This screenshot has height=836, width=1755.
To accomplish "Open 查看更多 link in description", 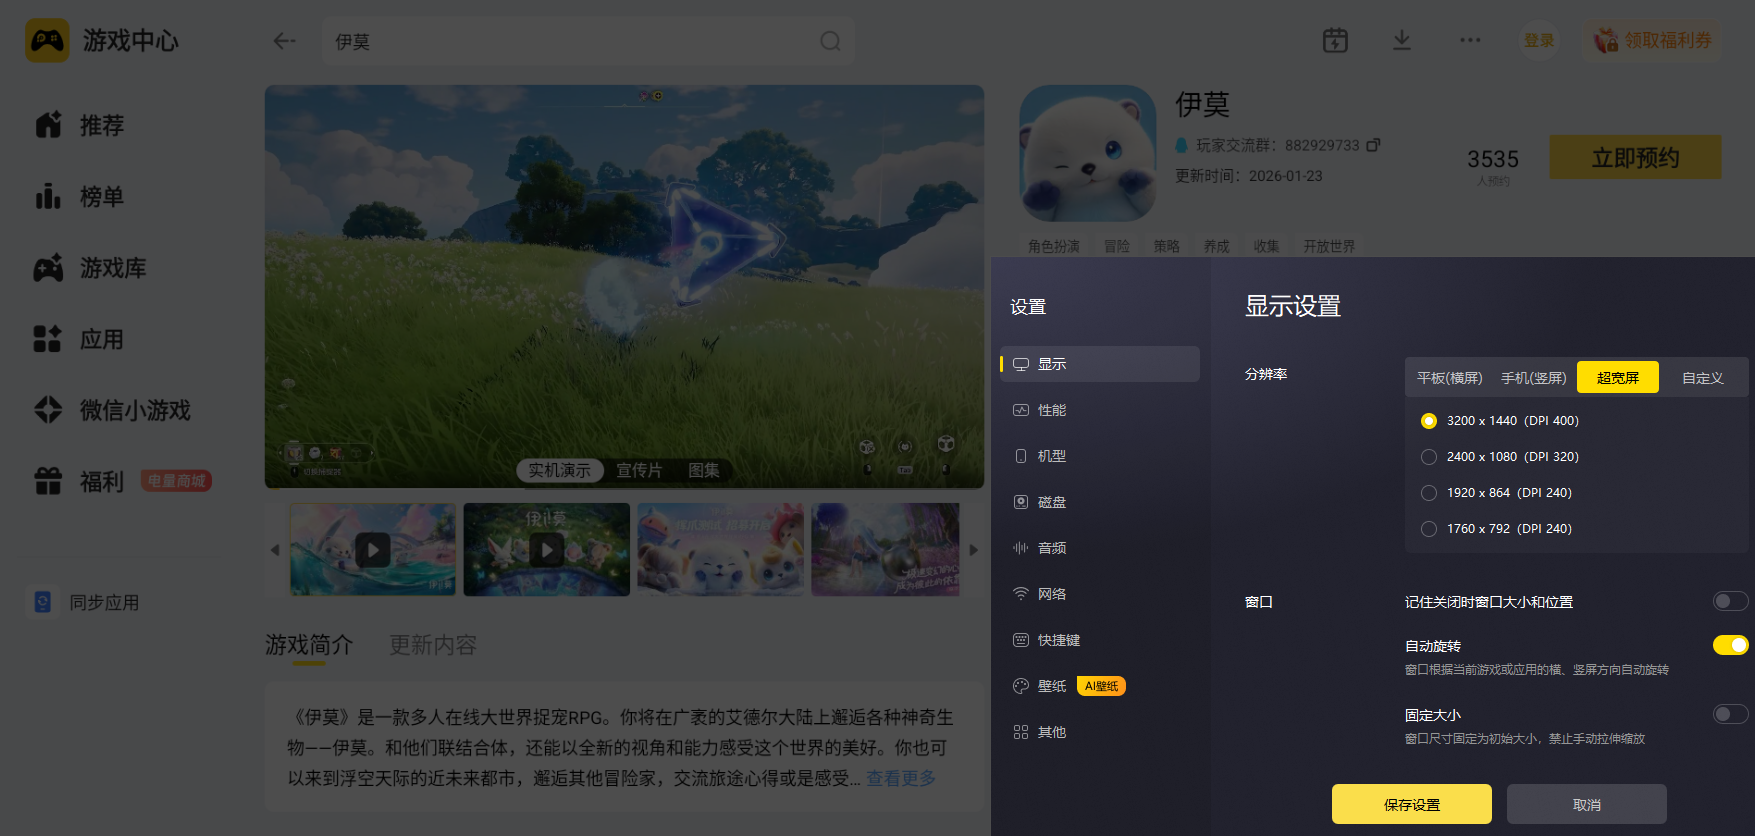I will coord(901,778).
